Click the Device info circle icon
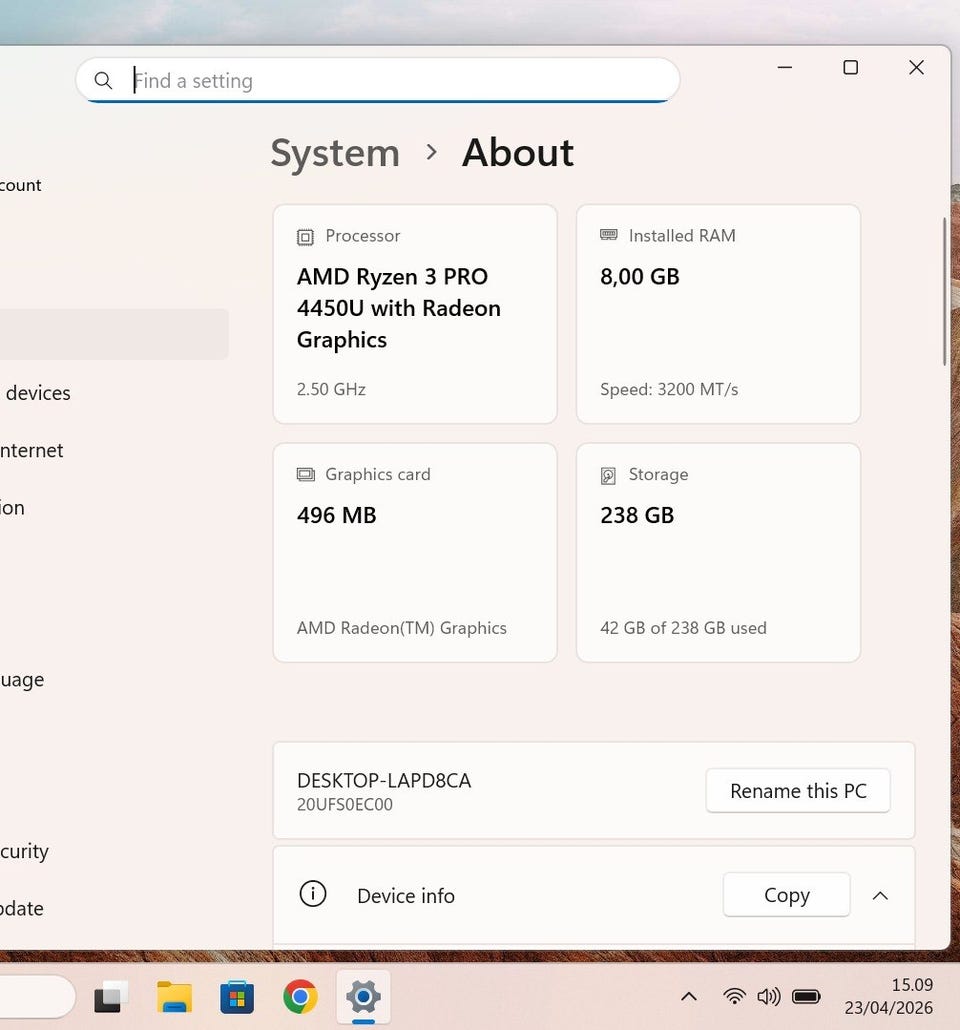 tap(313, 894)
